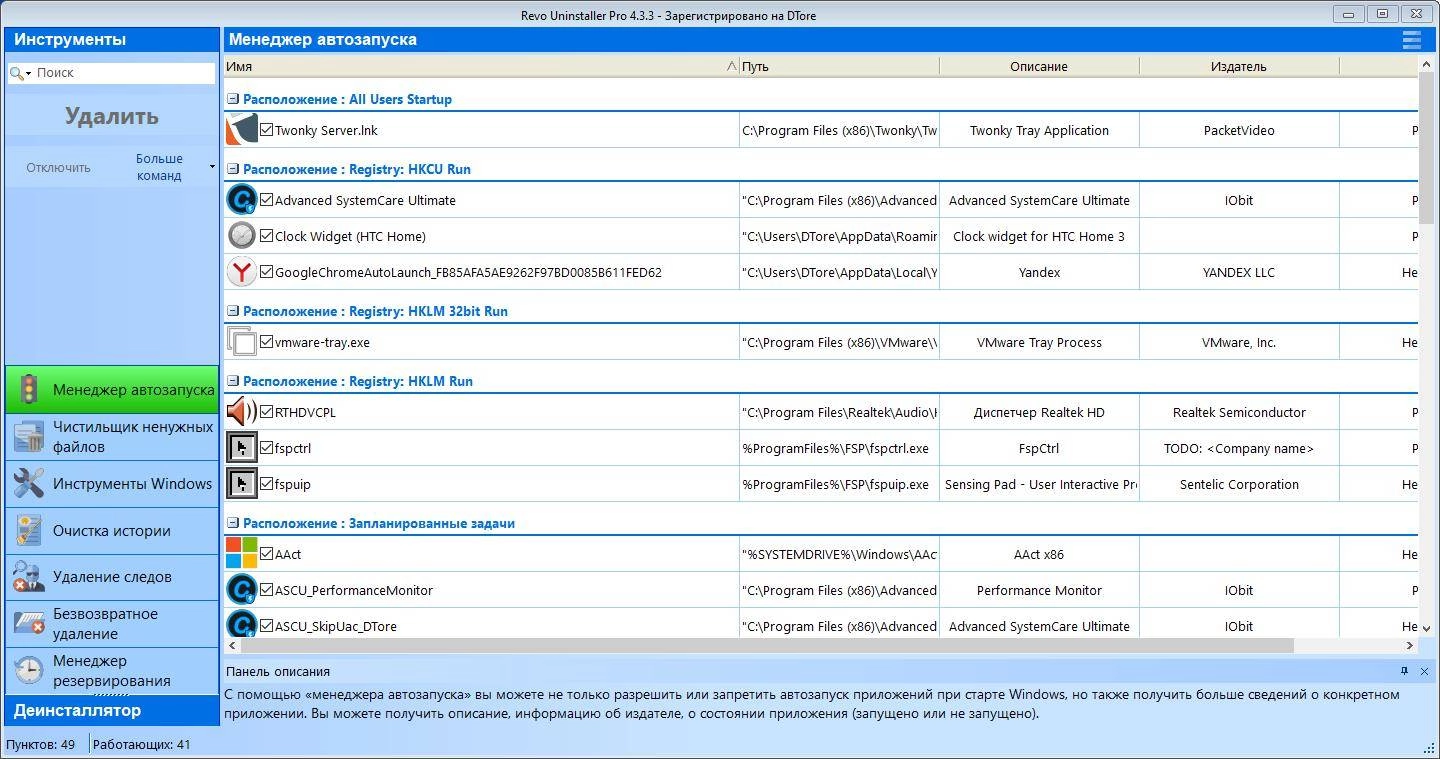
Task: Toggle the fspuip checkbox
Action: click(267, 484)
